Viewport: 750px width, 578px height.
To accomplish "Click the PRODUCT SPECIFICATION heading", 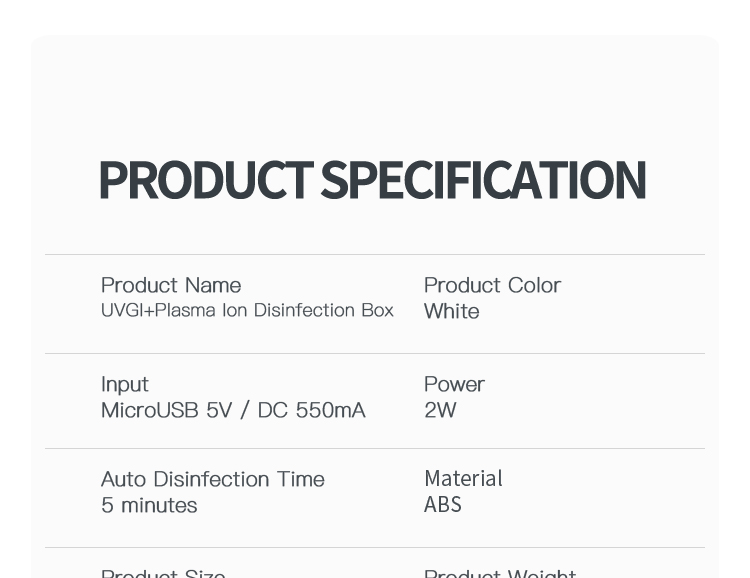I will pyautogui.click(x=373, y=179).
